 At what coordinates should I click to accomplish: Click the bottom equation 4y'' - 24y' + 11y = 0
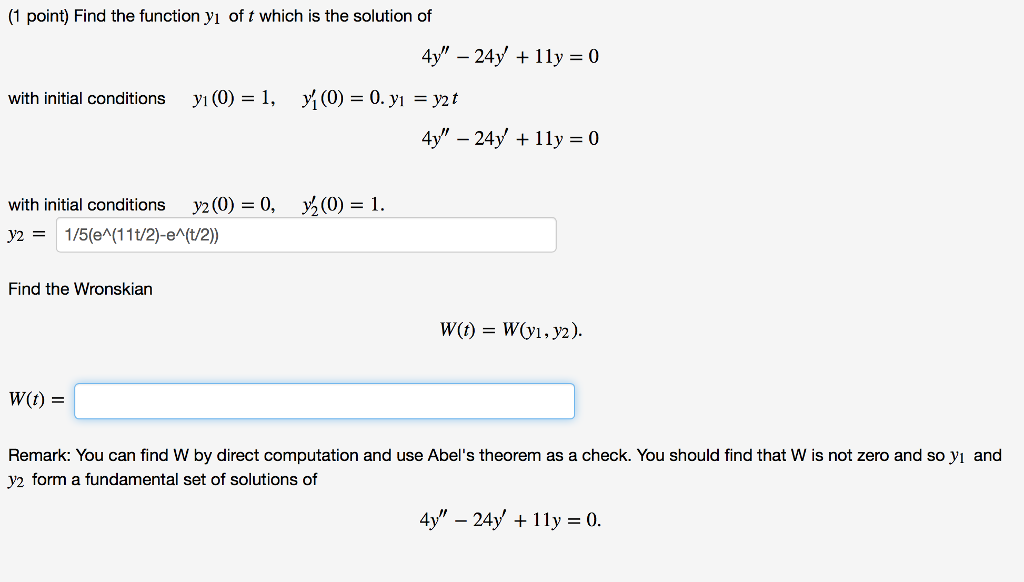(x=510, y=518)
